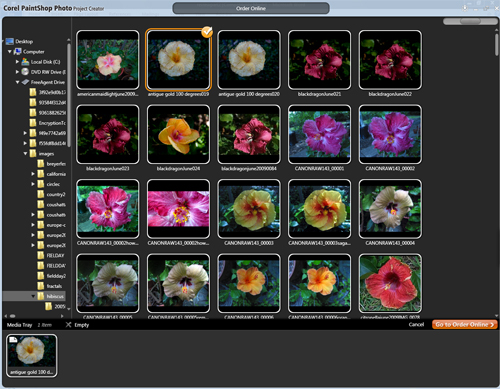This screenshot has height=389, width=500.
Task: Select the blackdragonJune022 thumbnail
Action: tap(390, 60)
